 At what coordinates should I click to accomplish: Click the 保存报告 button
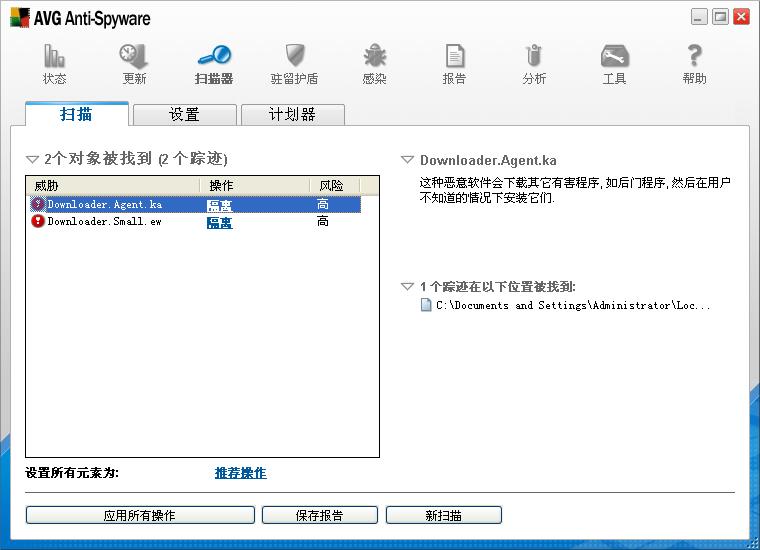[319, 515]
